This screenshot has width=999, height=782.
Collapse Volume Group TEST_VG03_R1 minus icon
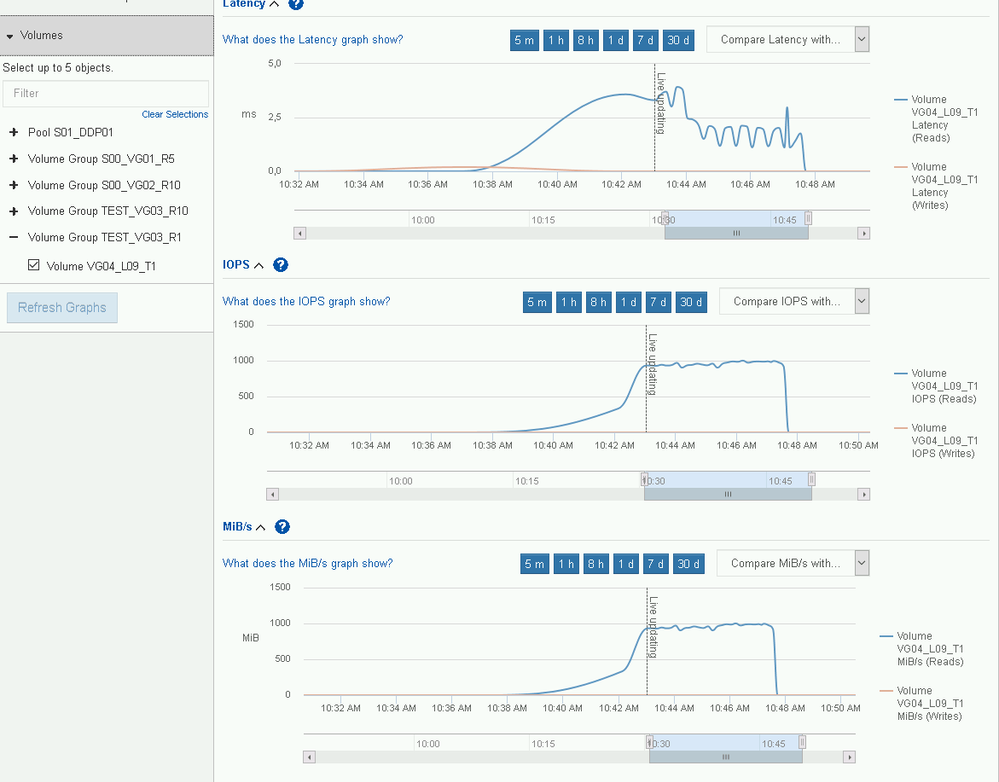(13, 237)
